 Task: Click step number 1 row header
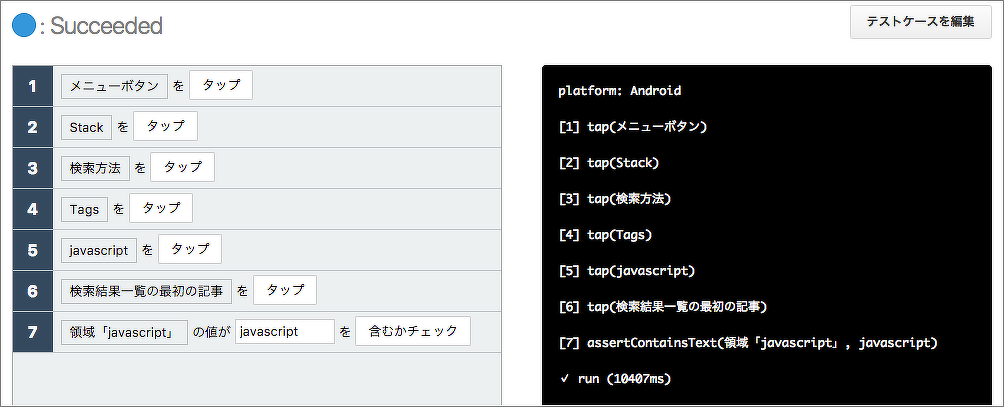(33, 86)
